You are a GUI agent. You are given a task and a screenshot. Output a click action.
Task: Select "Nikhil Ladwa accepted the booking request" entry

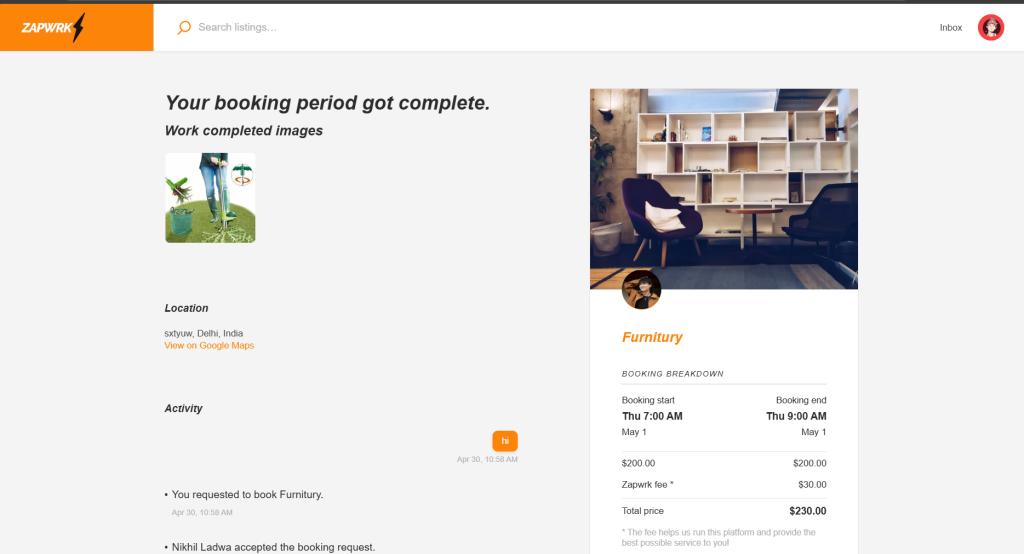pos(273,547)
